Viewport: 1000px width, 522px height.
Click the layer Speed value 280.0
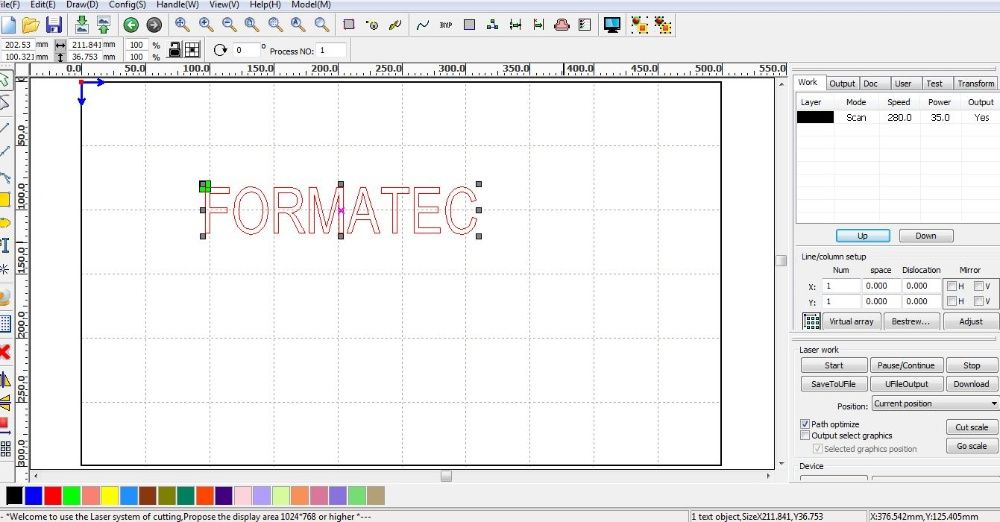point(899,117)
